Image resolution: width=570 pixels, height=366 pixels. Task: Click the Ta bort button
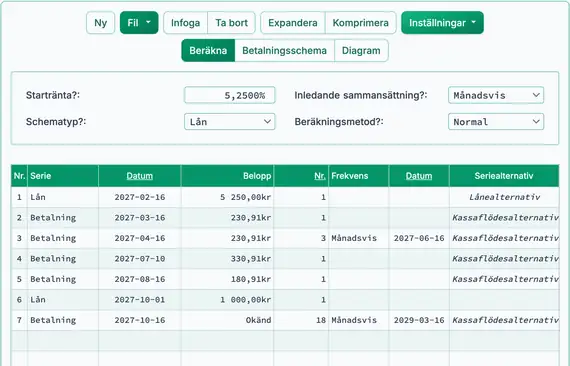(231, 23)
